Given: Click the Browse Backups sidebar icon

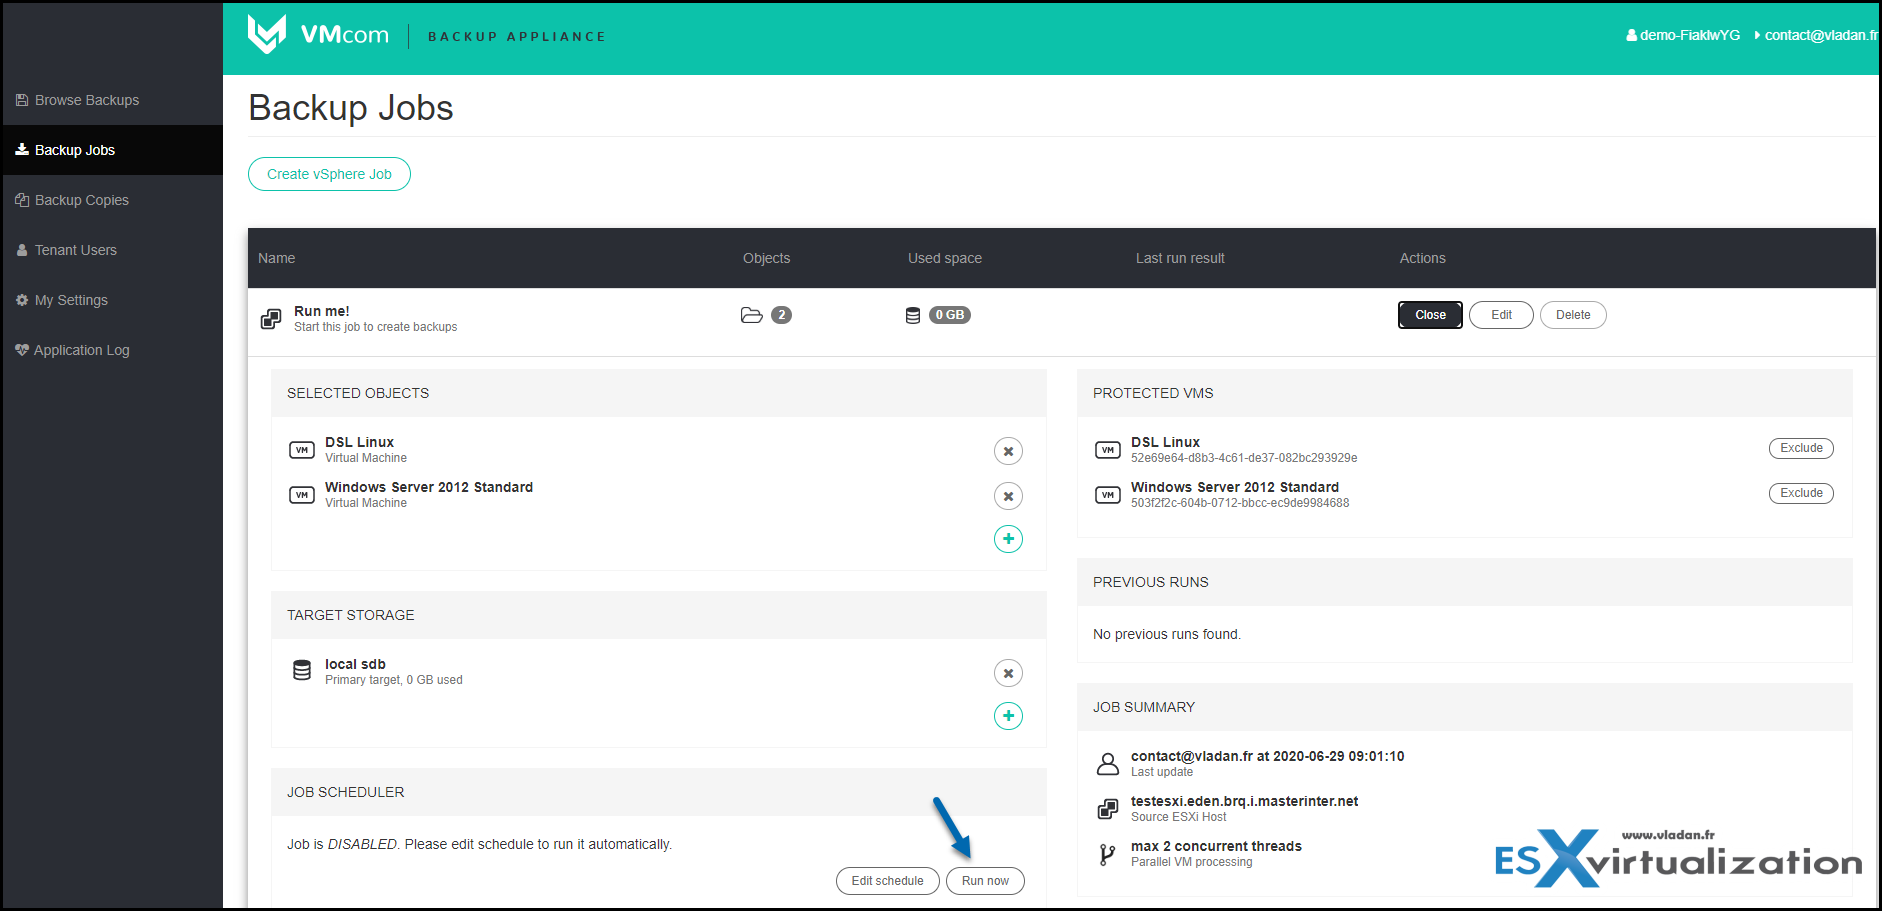Looking at the screenshot, I should pos(22,100).
